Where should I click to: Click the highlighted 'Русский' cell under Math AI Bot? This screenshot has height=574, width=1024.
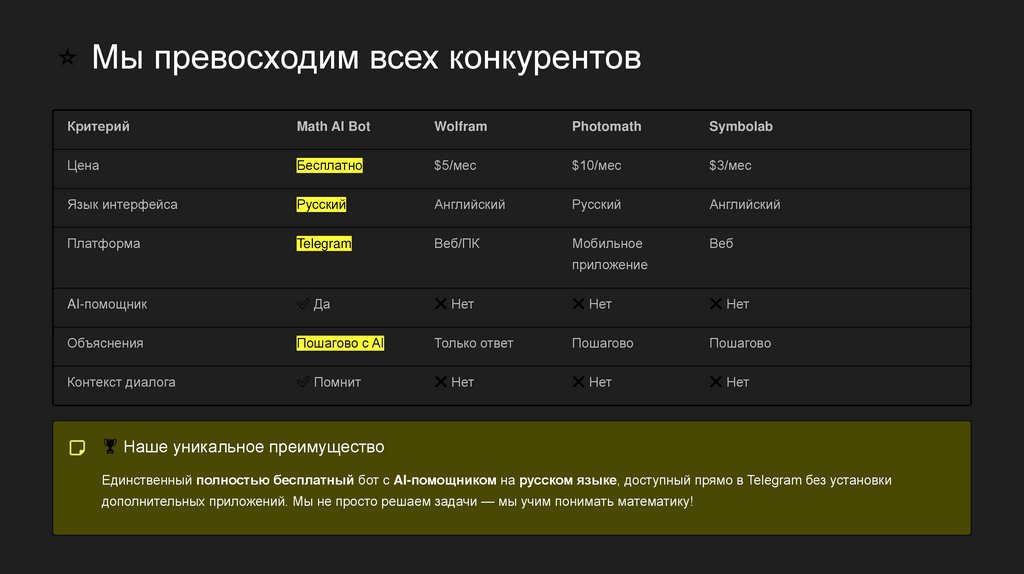[321, 204]
